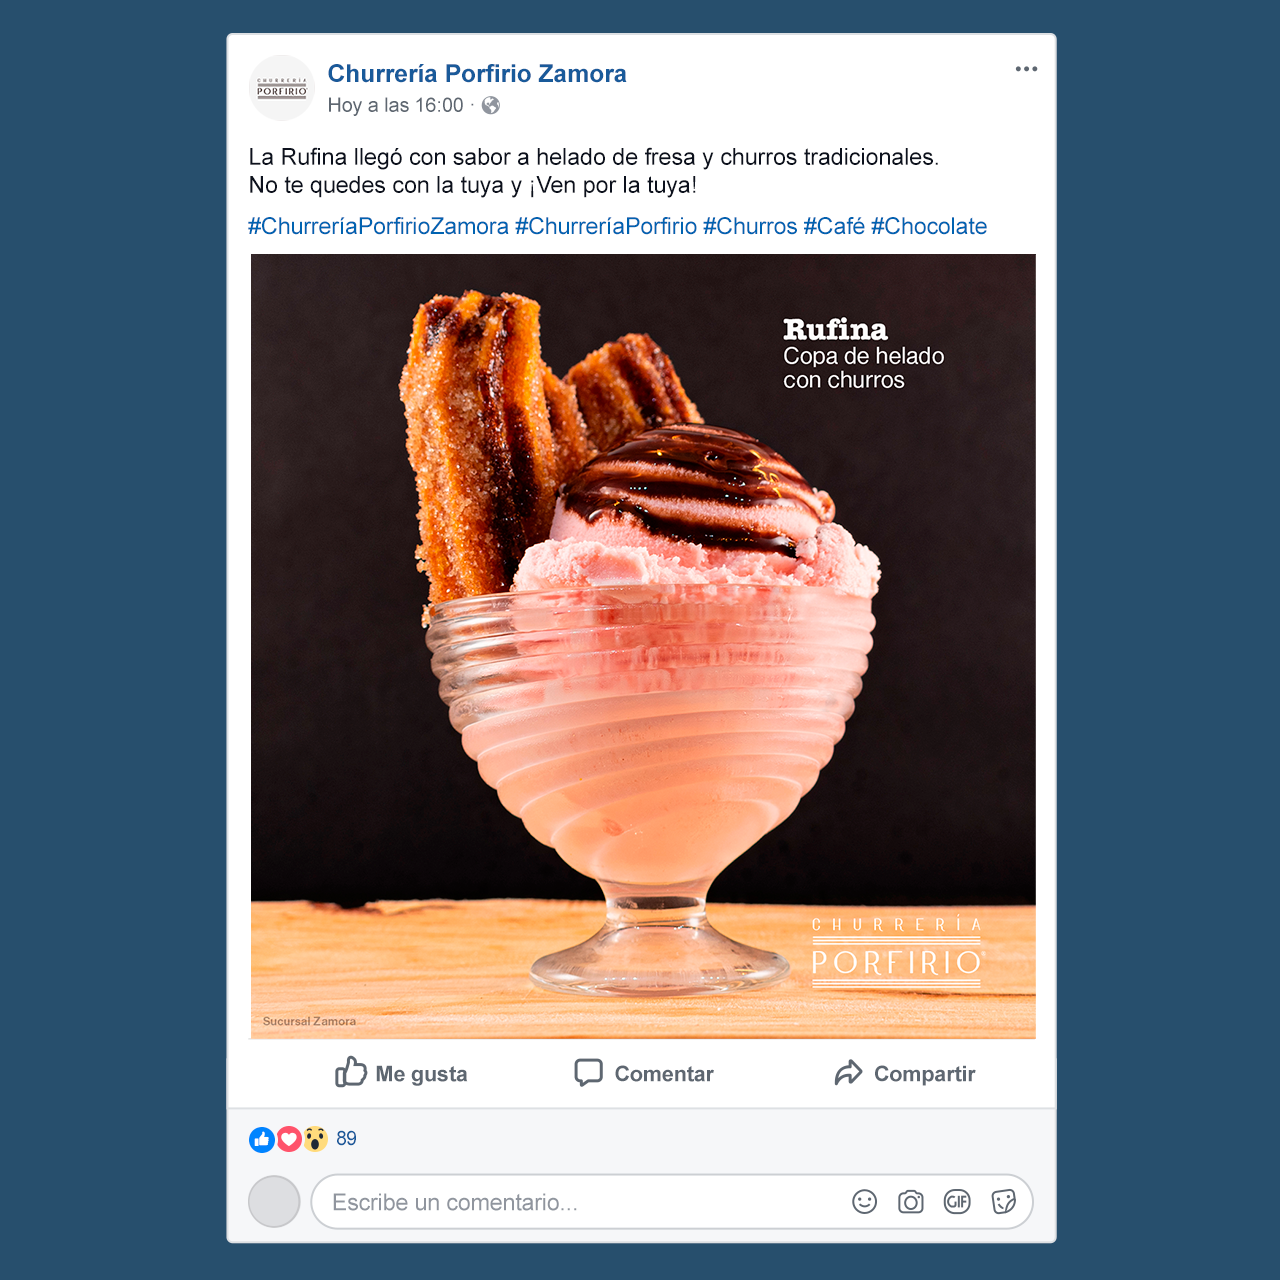Open the emoji picker in comment box
The height and width of the screenshot is (1280, 1280).
[x=865, y=1202]
